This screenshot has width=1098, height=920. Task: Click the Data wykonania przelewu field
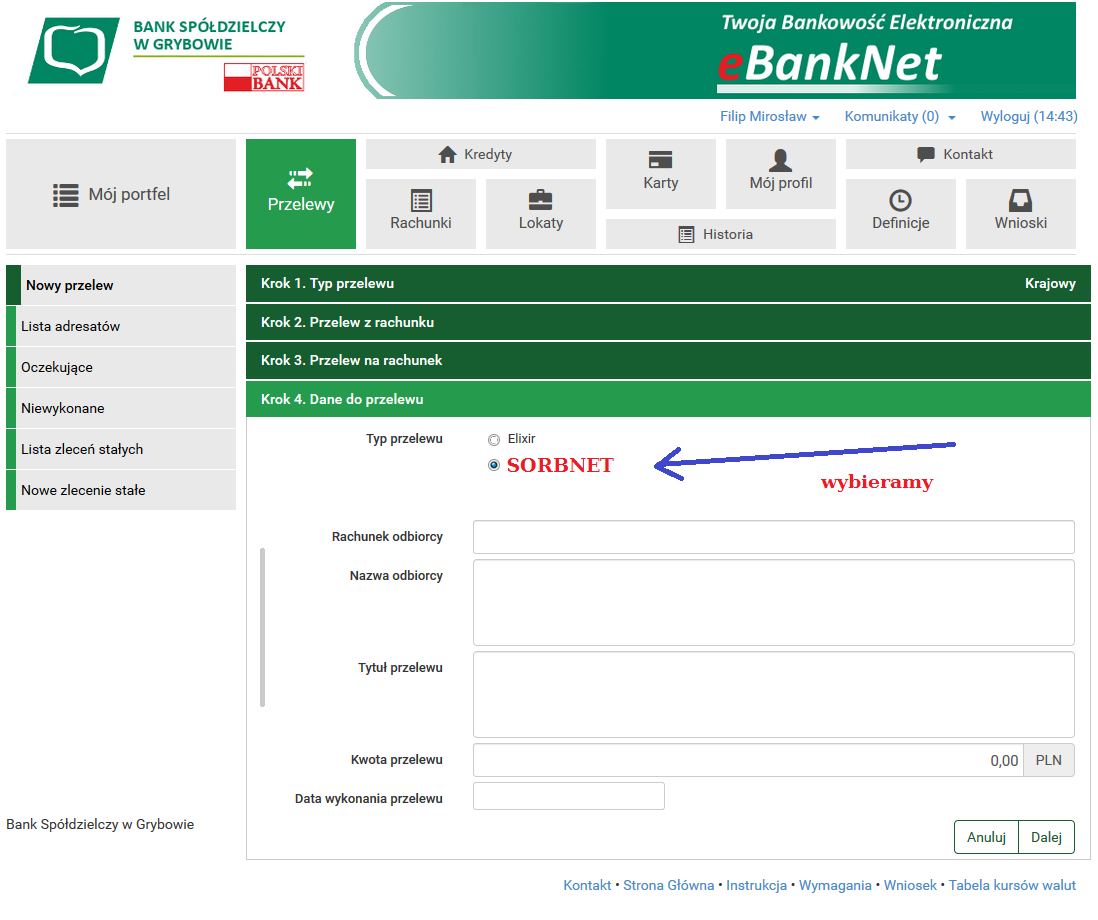[569, 796]
